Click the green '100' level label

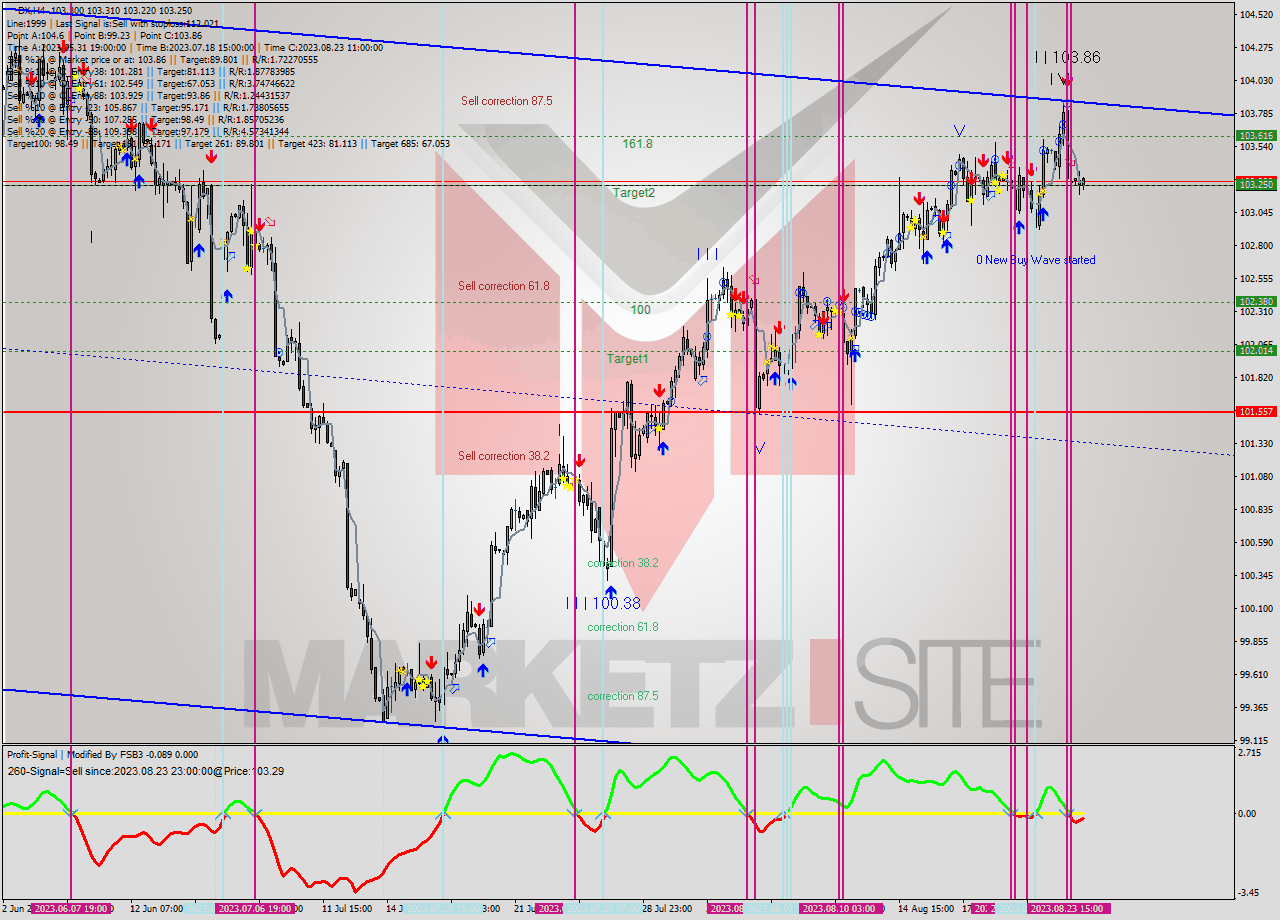tap(641, 310)
